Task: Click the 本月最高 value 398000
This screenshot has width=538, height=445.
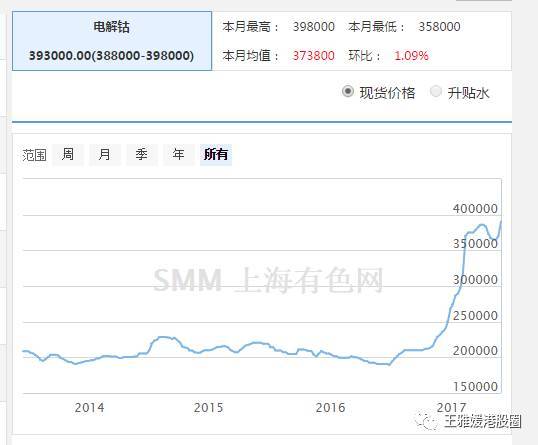Action: point(314,26)
